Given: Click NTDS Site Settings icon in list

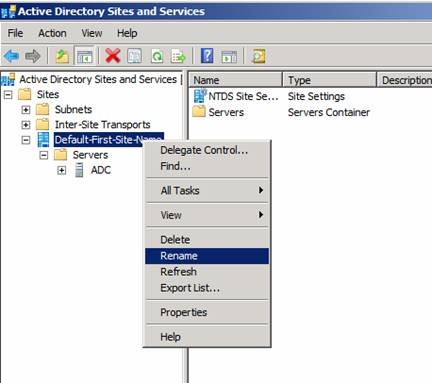Looking at the screenshot, I should click(200, 96).
